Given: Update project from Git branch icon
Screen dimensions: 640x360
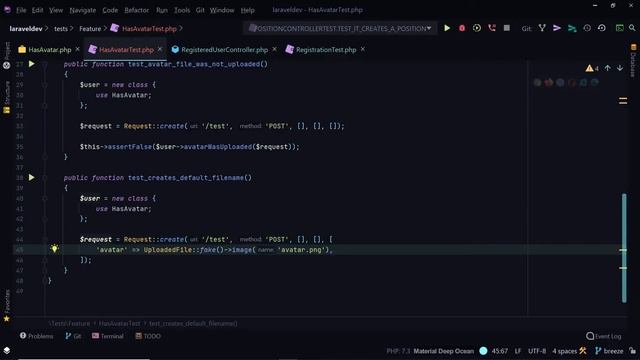Looking at the screenshot, I should point(542,28).
